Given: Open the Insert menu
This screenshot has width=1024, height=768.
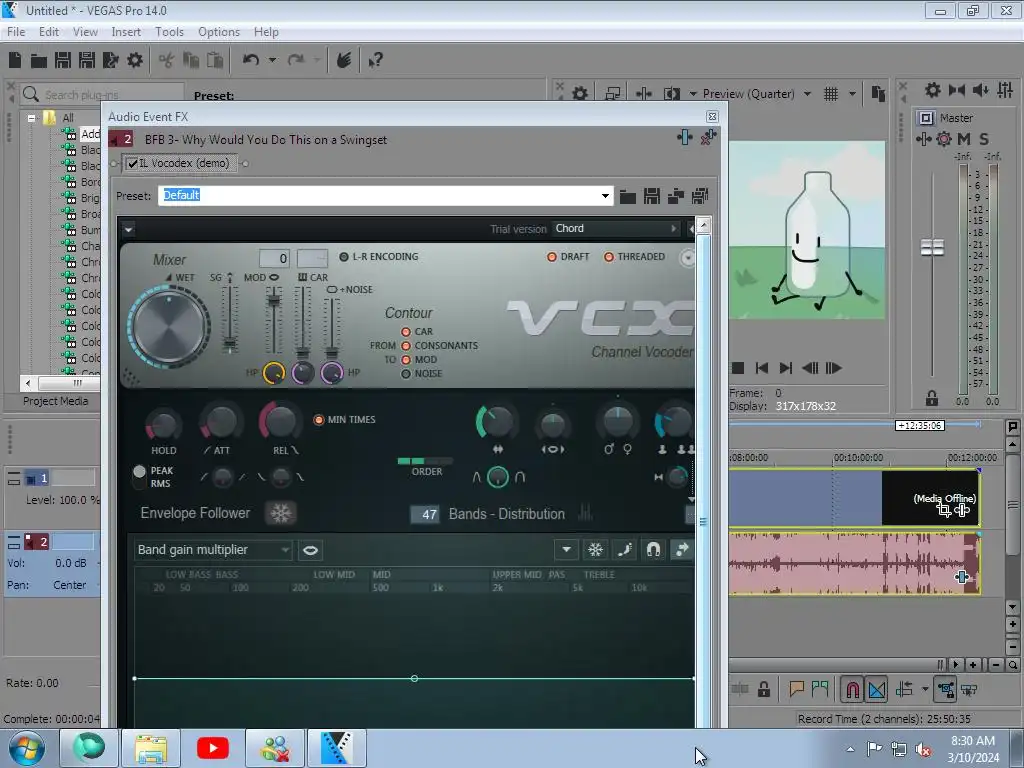Looking at the screenshot, I should point(126,31).
